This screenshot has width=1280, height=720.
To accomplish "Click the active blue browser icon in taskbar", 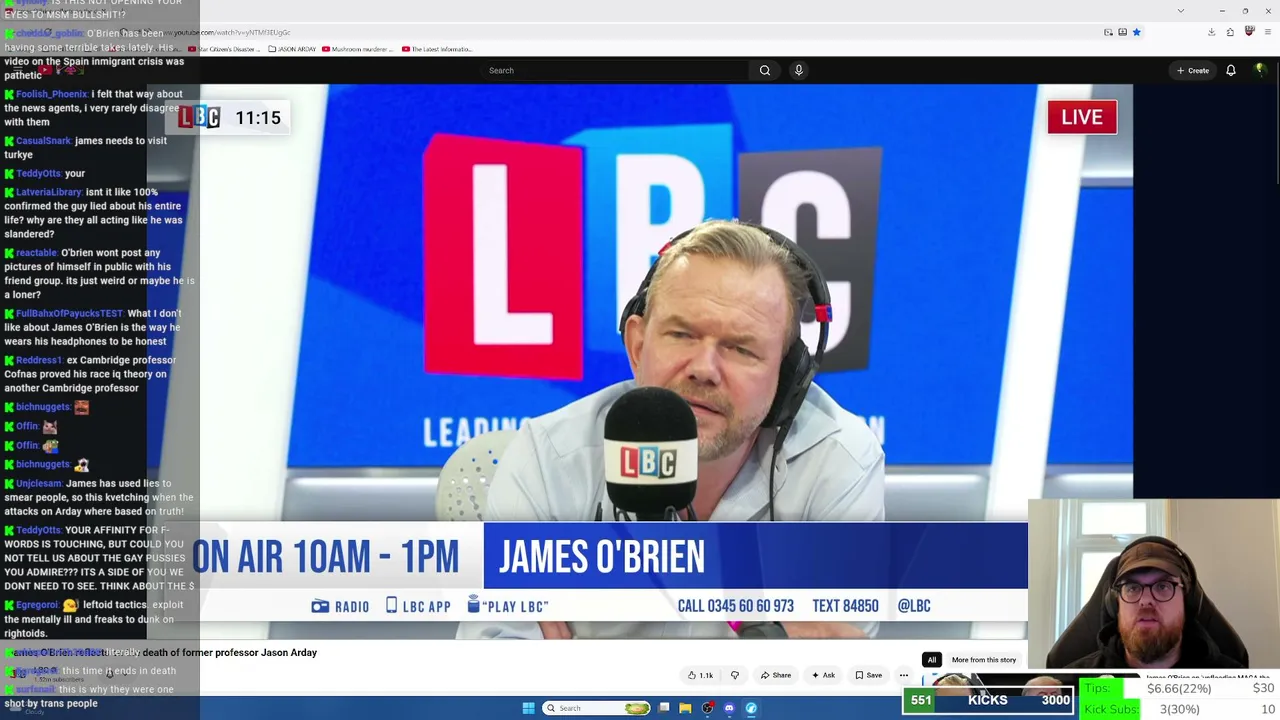I will [x=751, y=708].
